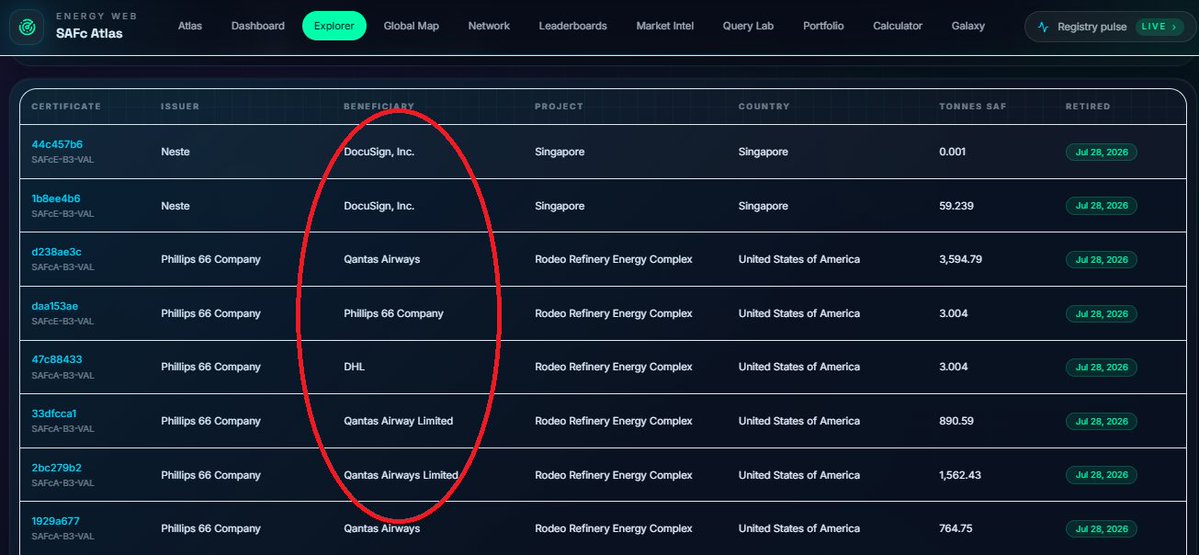Open certificate 33dfcca1

click(x=54, y=414)
